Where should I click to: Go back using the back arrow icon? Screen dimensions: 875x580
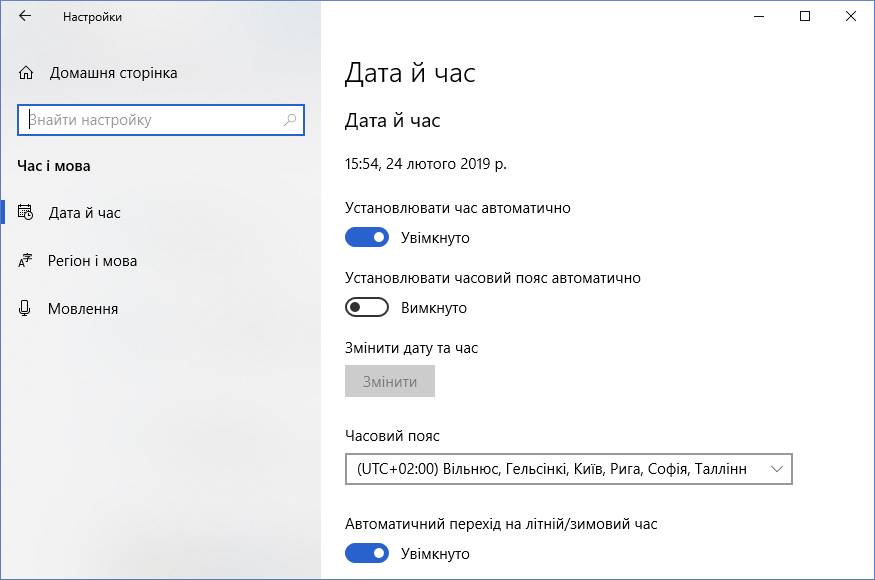[x=25, y=16]
